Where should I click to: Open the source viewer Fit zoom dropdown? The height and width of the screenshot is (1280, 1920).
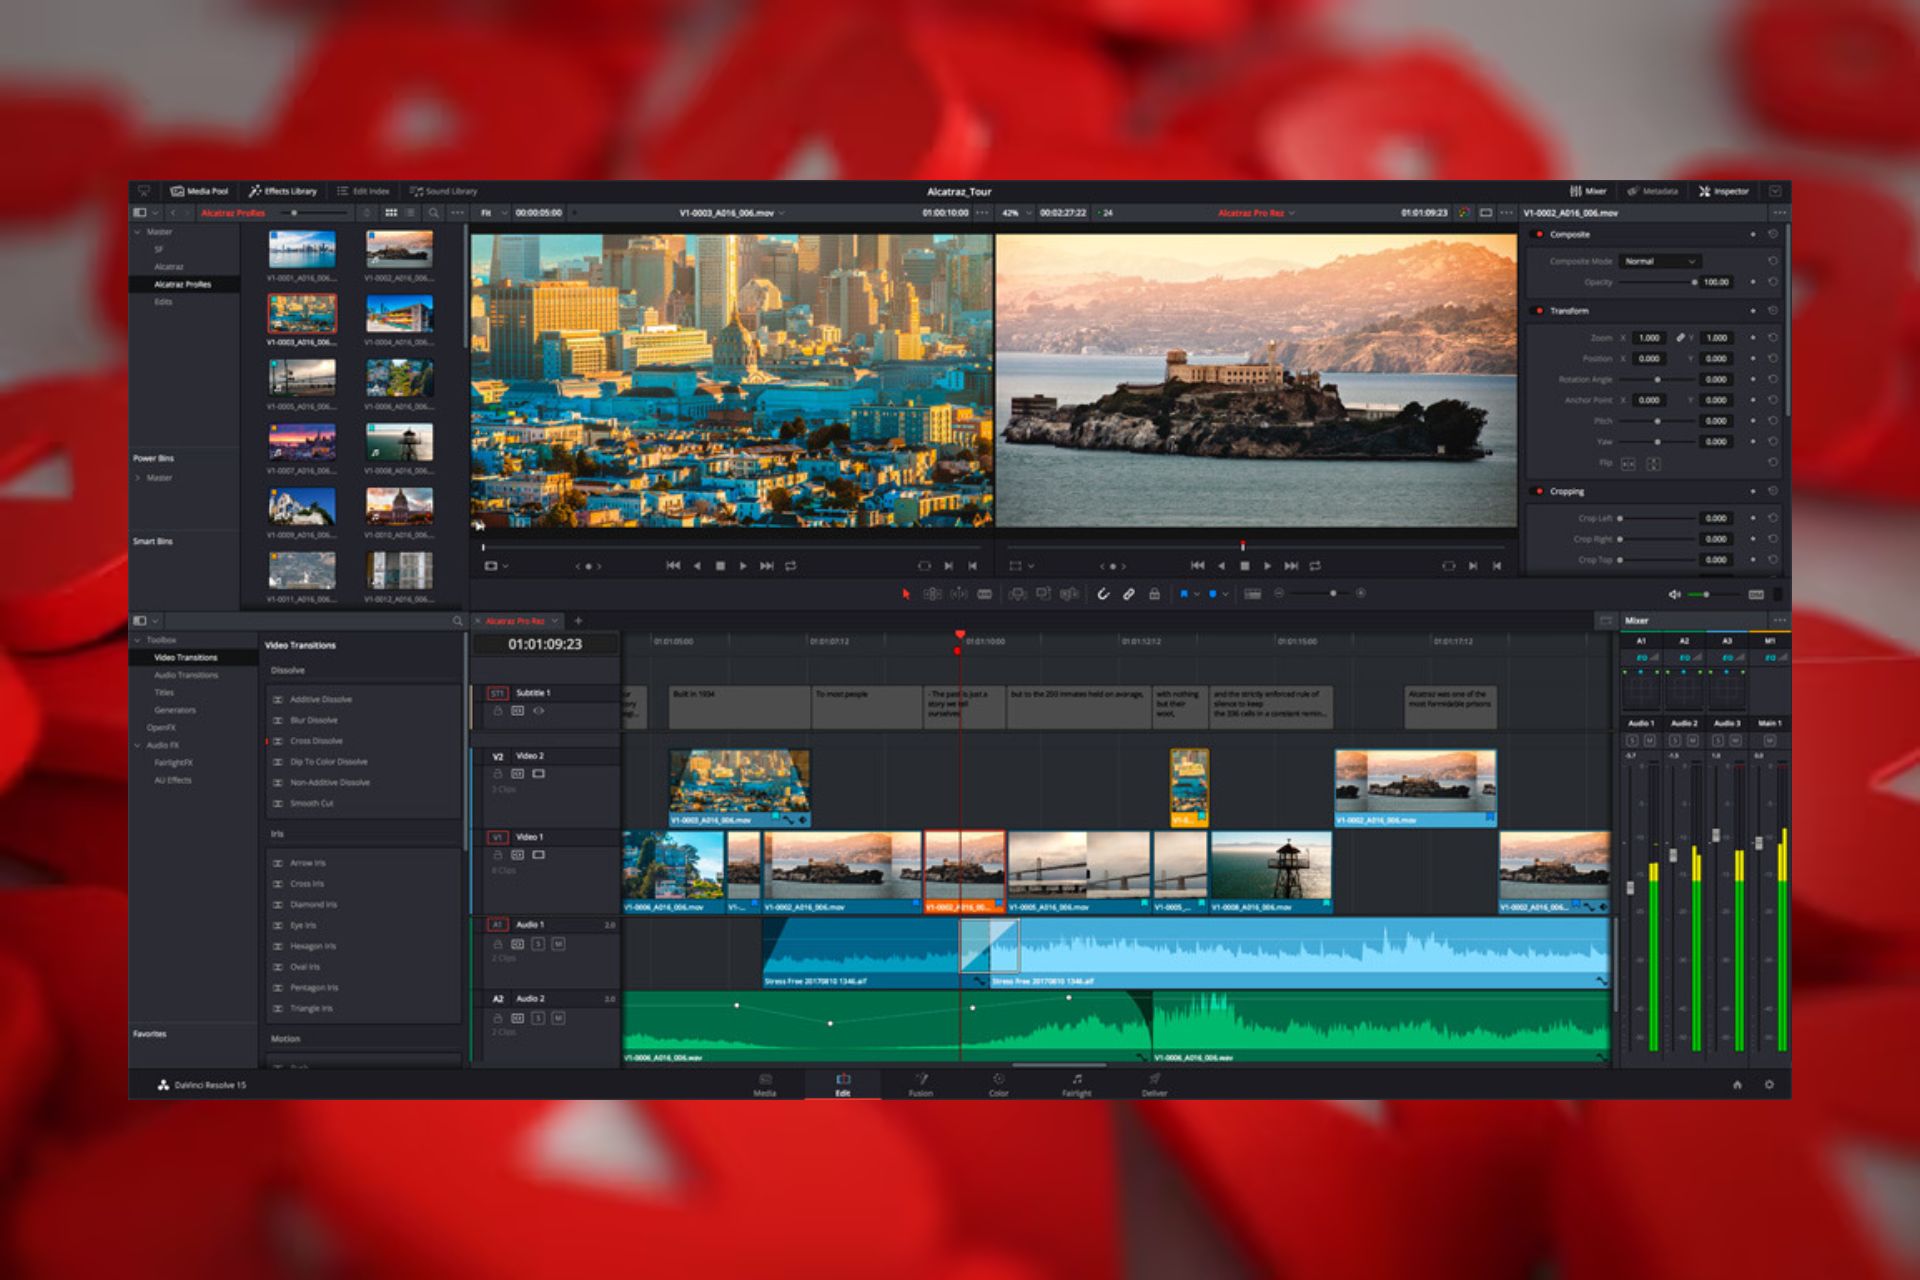[x=492, y=213]
